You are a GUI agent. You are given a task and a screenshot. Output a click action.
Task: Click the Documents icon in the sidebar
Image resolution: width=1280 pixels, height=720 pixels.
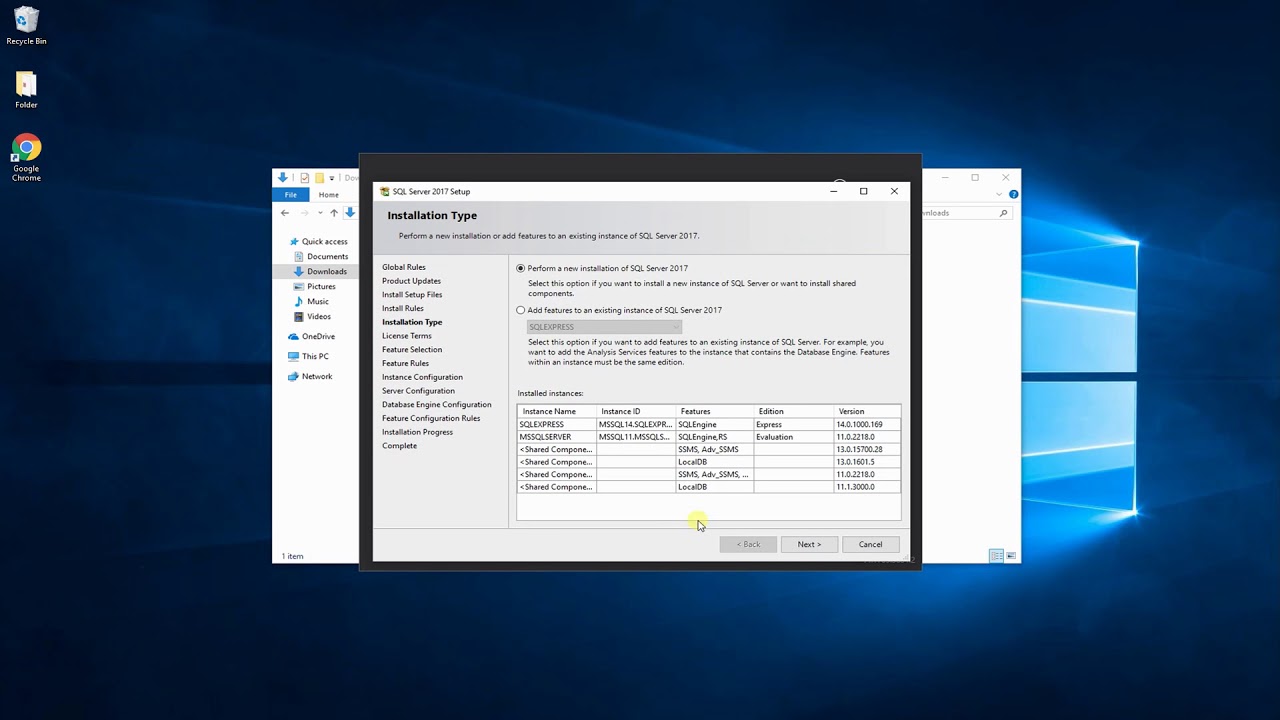(298, 256)
